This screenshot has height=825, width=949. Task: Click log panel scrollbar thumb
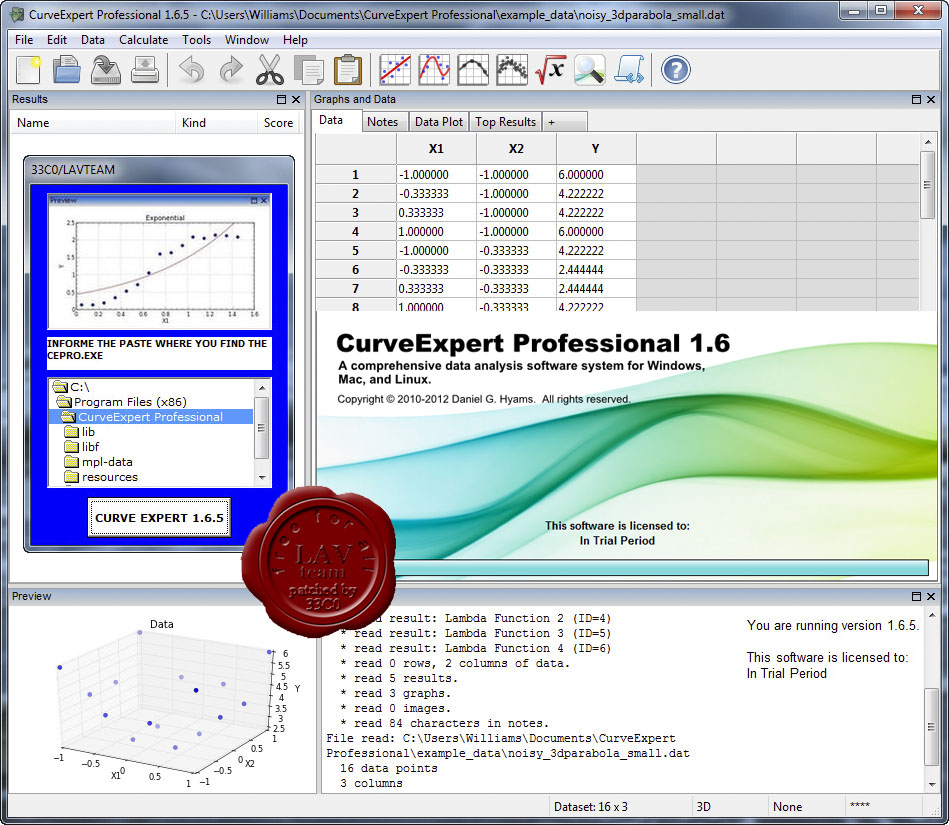point(931,726)
